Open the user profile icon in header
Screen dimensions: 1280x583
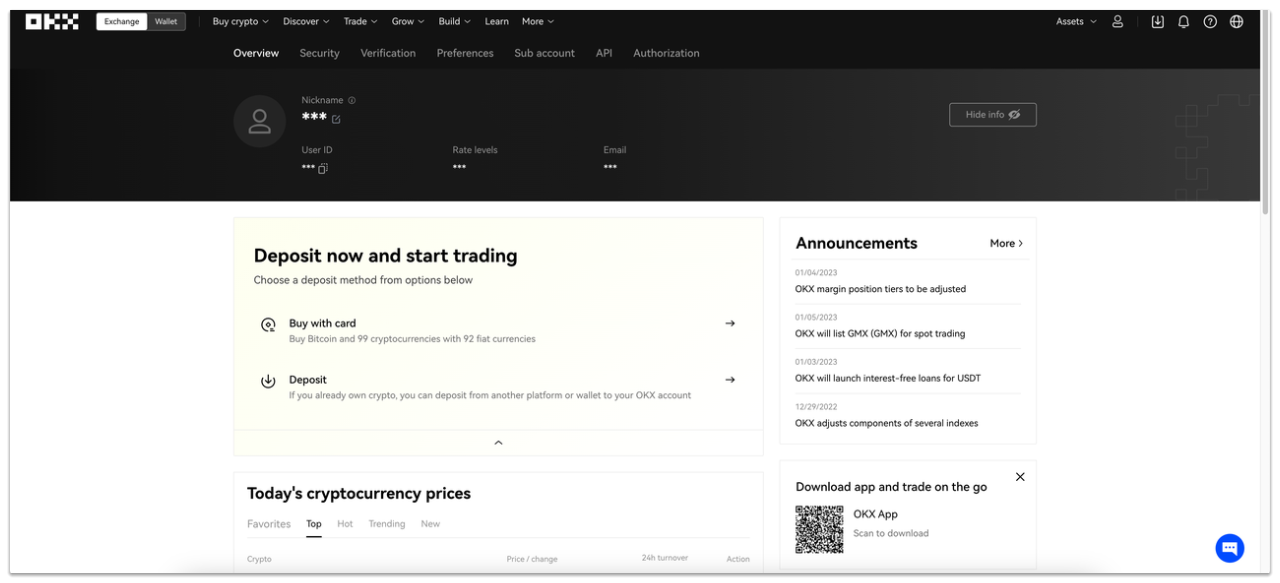pos(1118,22)
